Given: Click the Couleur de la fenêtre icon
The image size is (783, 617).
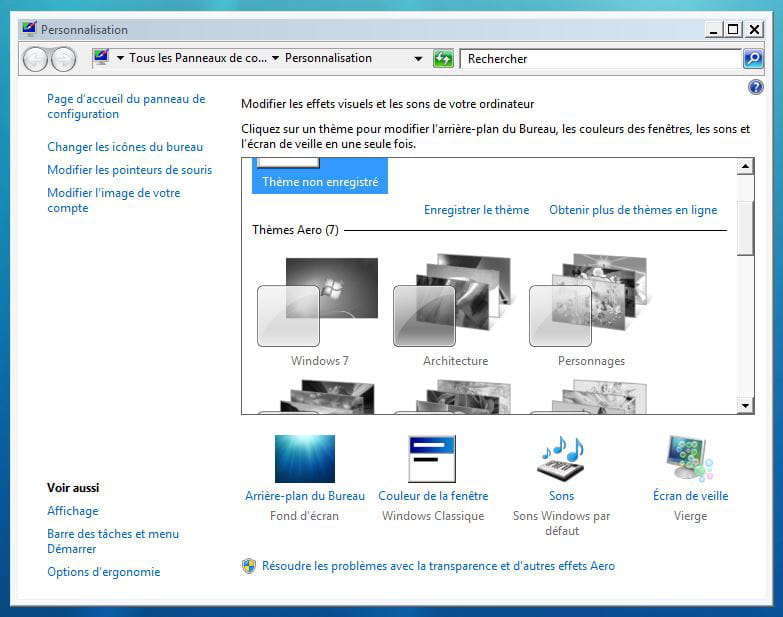Looking at the screenshot, I should 432,458.
